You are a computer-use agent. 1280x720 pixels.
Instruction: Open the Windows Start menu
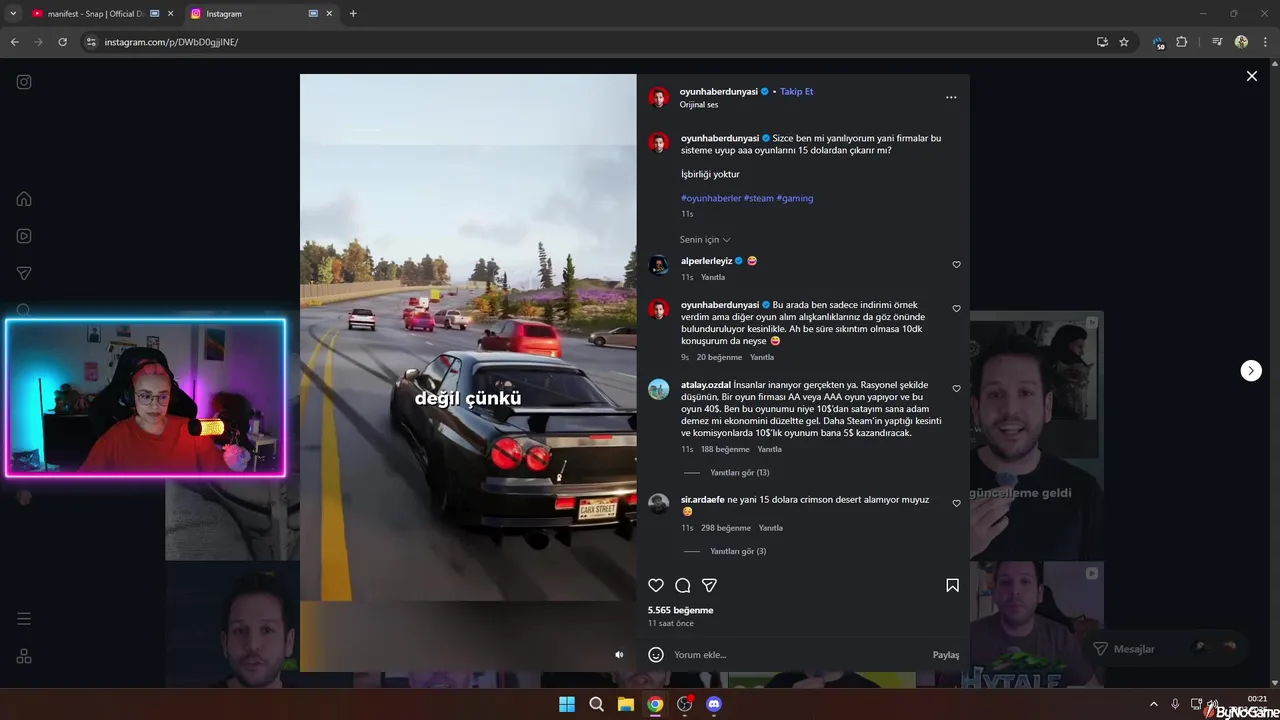tap(567, 704)
